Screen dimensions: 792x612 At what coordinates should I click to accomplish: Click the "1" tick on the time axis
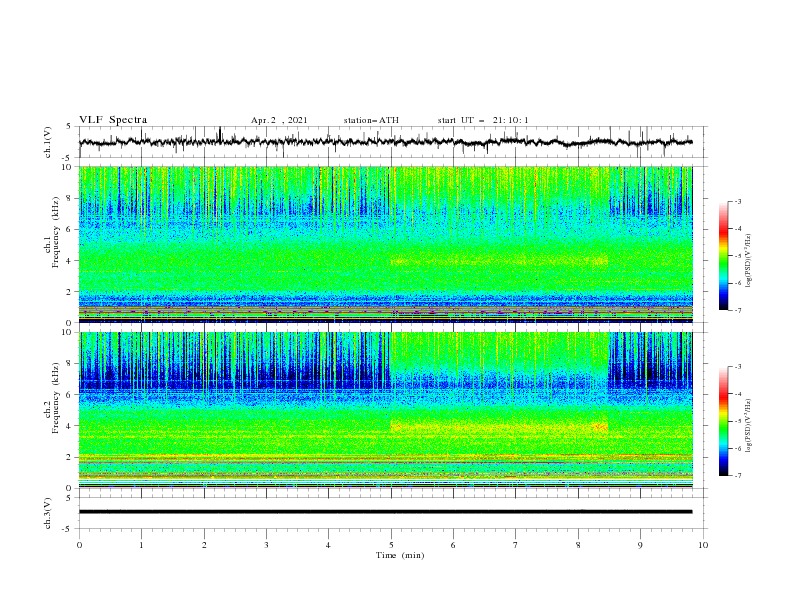click(x=141, y=545)
